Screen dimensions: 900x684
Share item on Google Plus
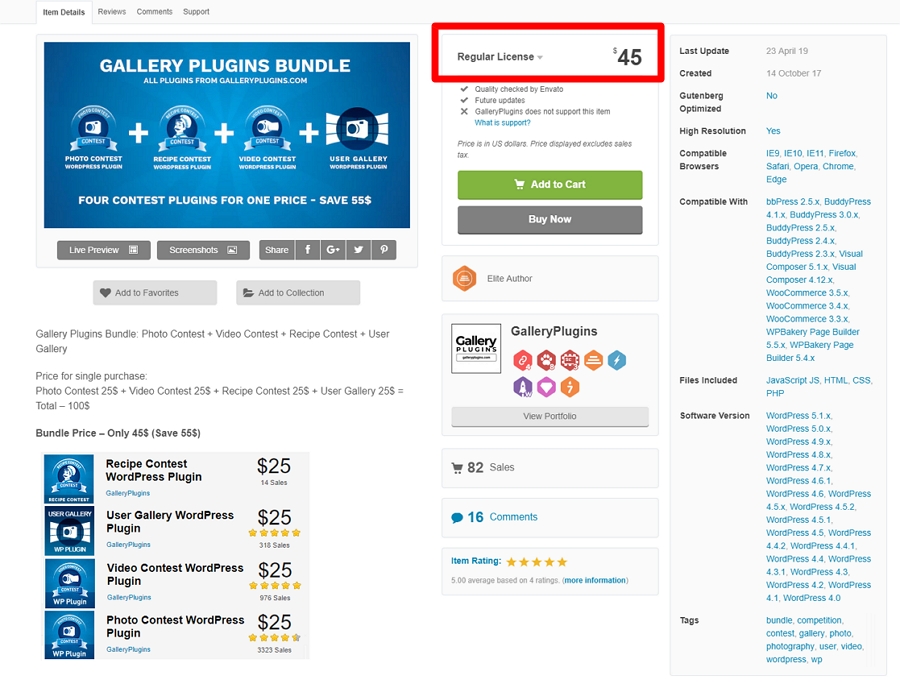[x=333, y=250]
